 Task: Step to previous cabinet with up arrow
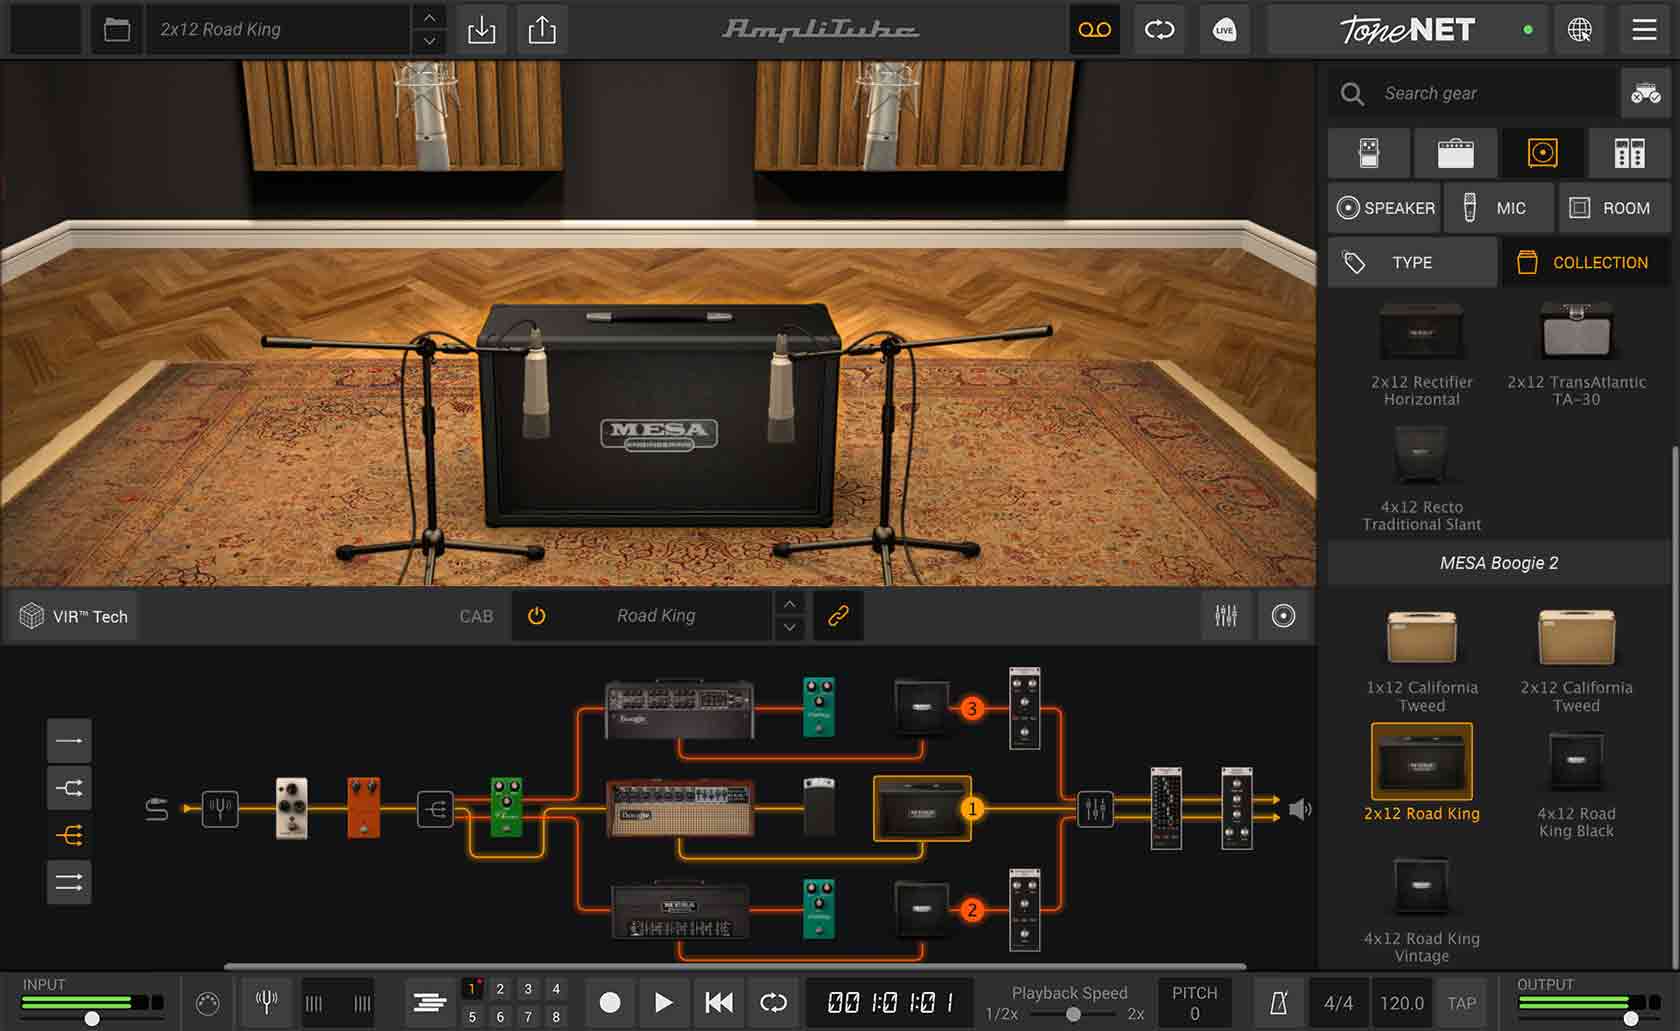[x=790, y=604]
